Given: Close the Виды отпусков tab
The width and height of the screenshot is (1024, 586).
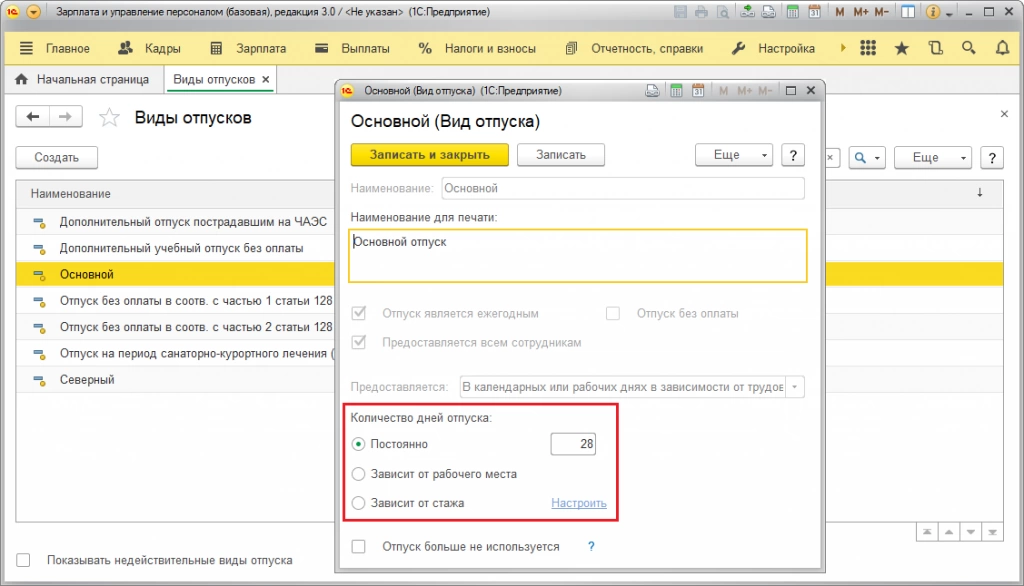Looking at the screenshot, I should pyautogui.click(x=266, y=79).
